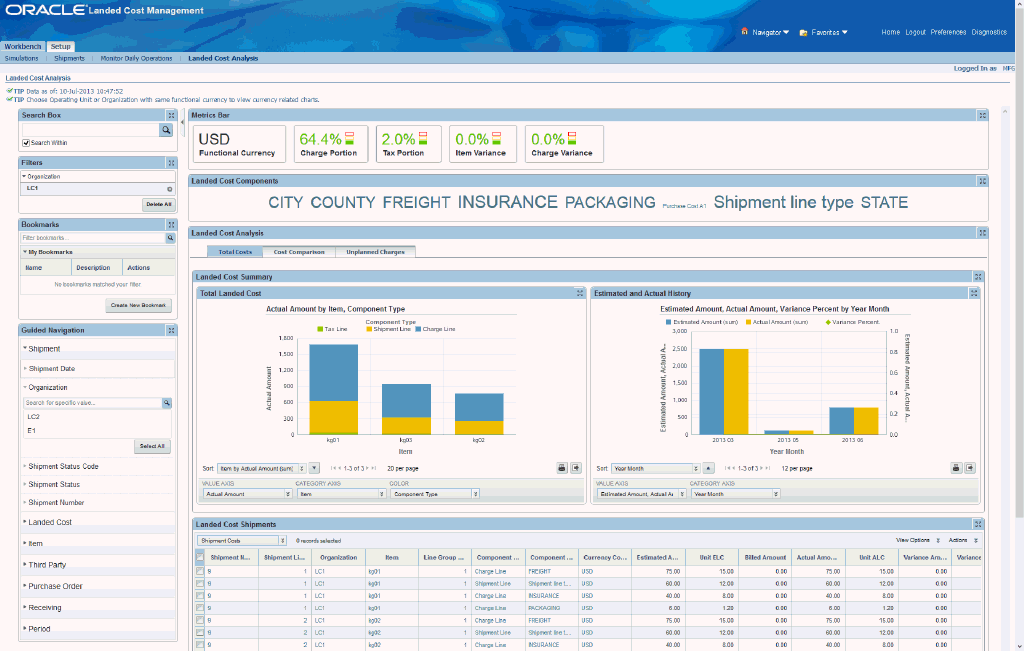The width and height of the screenshot is (1024, 651).
Task: Collapse the Filters panel icon
Action: pyautogui.click(x=171, y=163)
